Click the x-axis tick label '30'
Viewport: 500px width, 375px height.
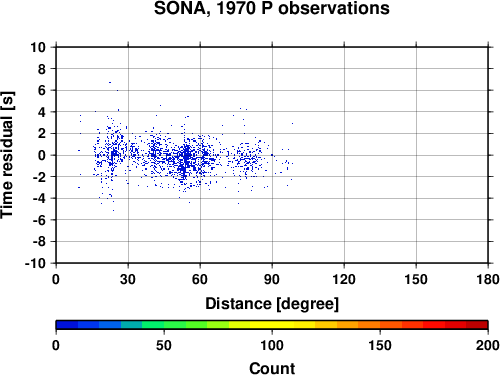[x=128, y=279]
